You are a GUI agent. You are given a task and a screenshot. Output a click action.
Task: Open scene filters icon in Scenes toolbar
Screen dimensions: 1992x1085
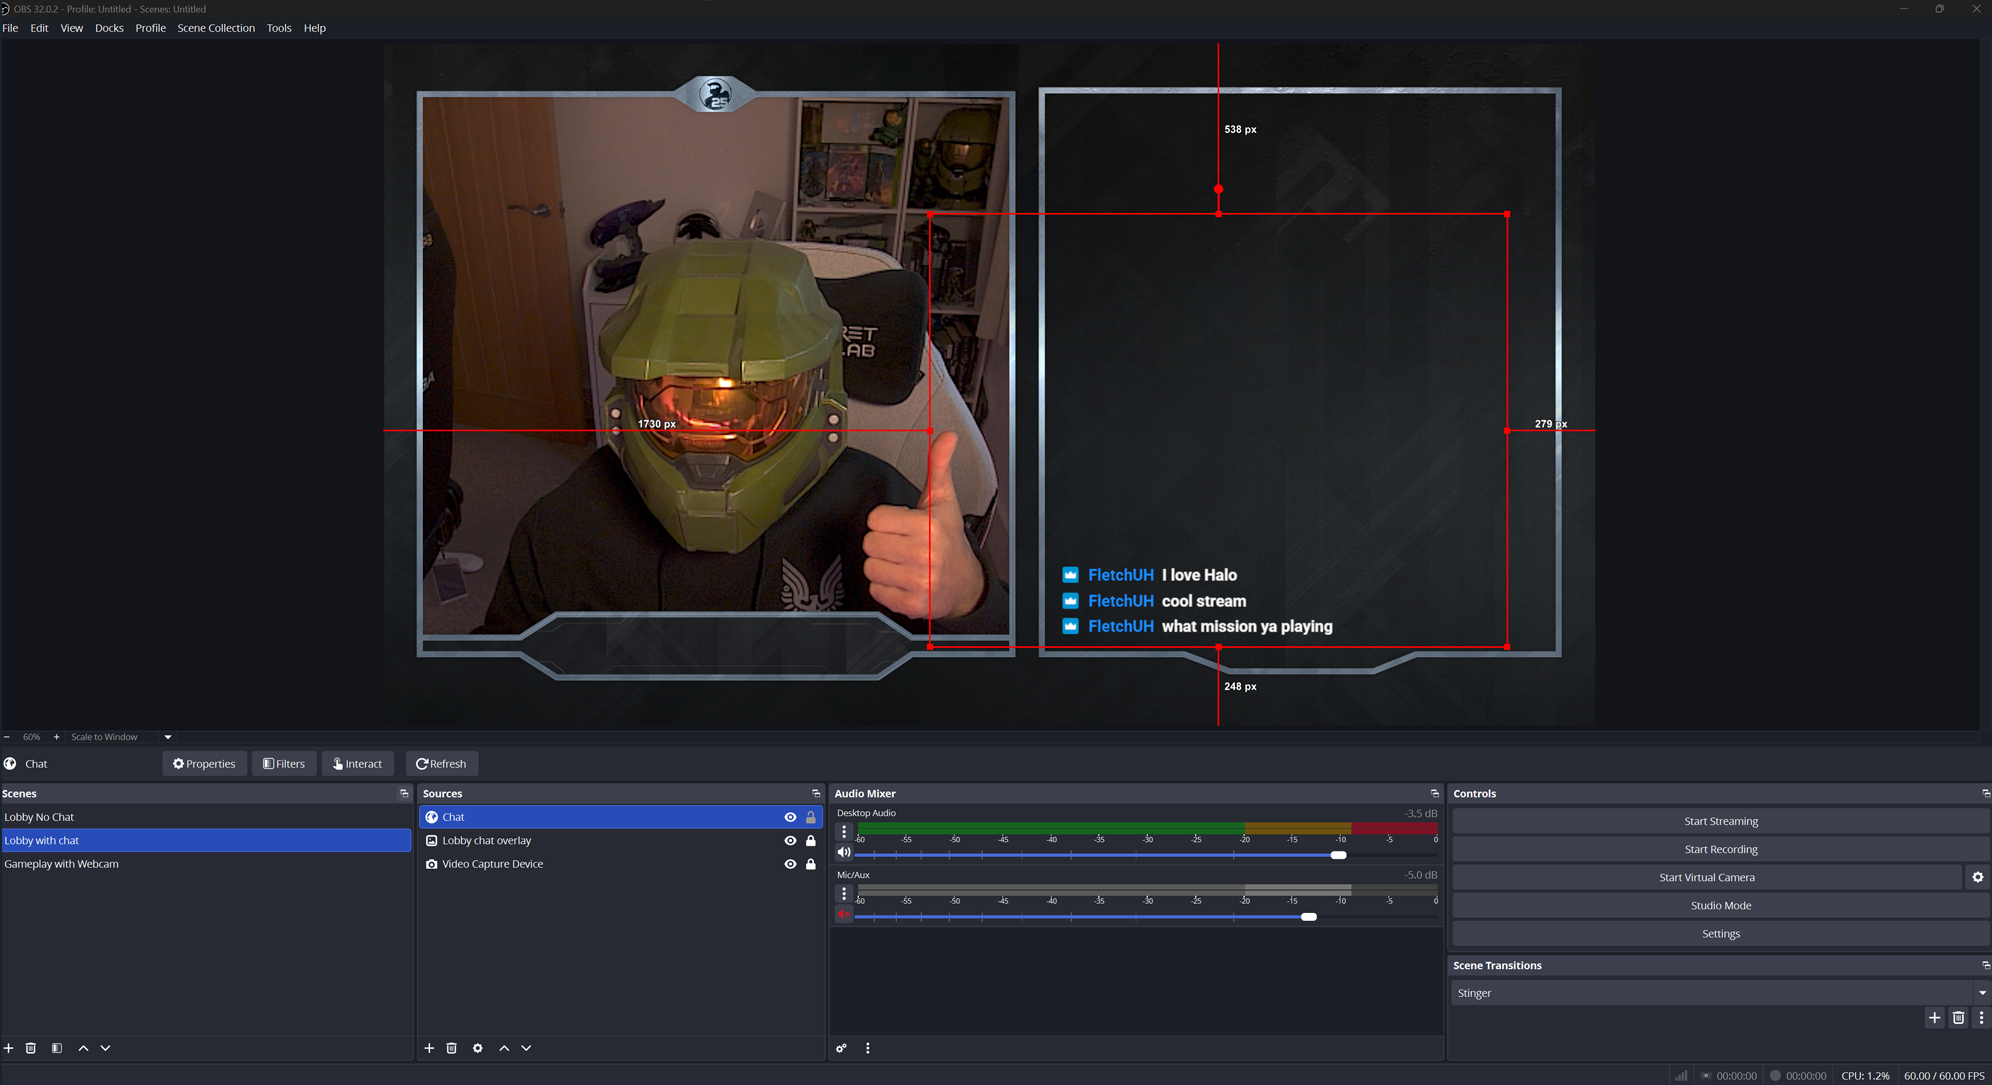click(57, 1048)
